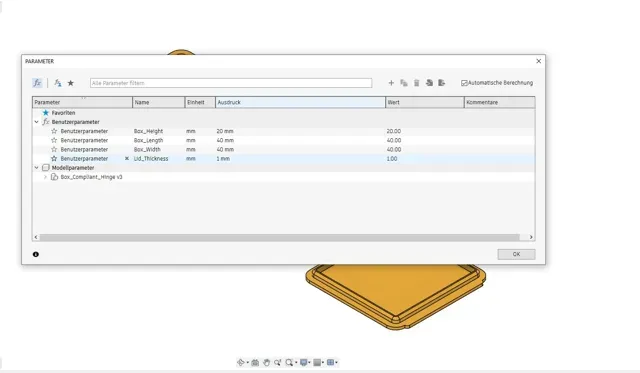The height and width of the screenshot is (373, 640).
Task: Select the Box_Length name cell
Action: pos(149,140)
